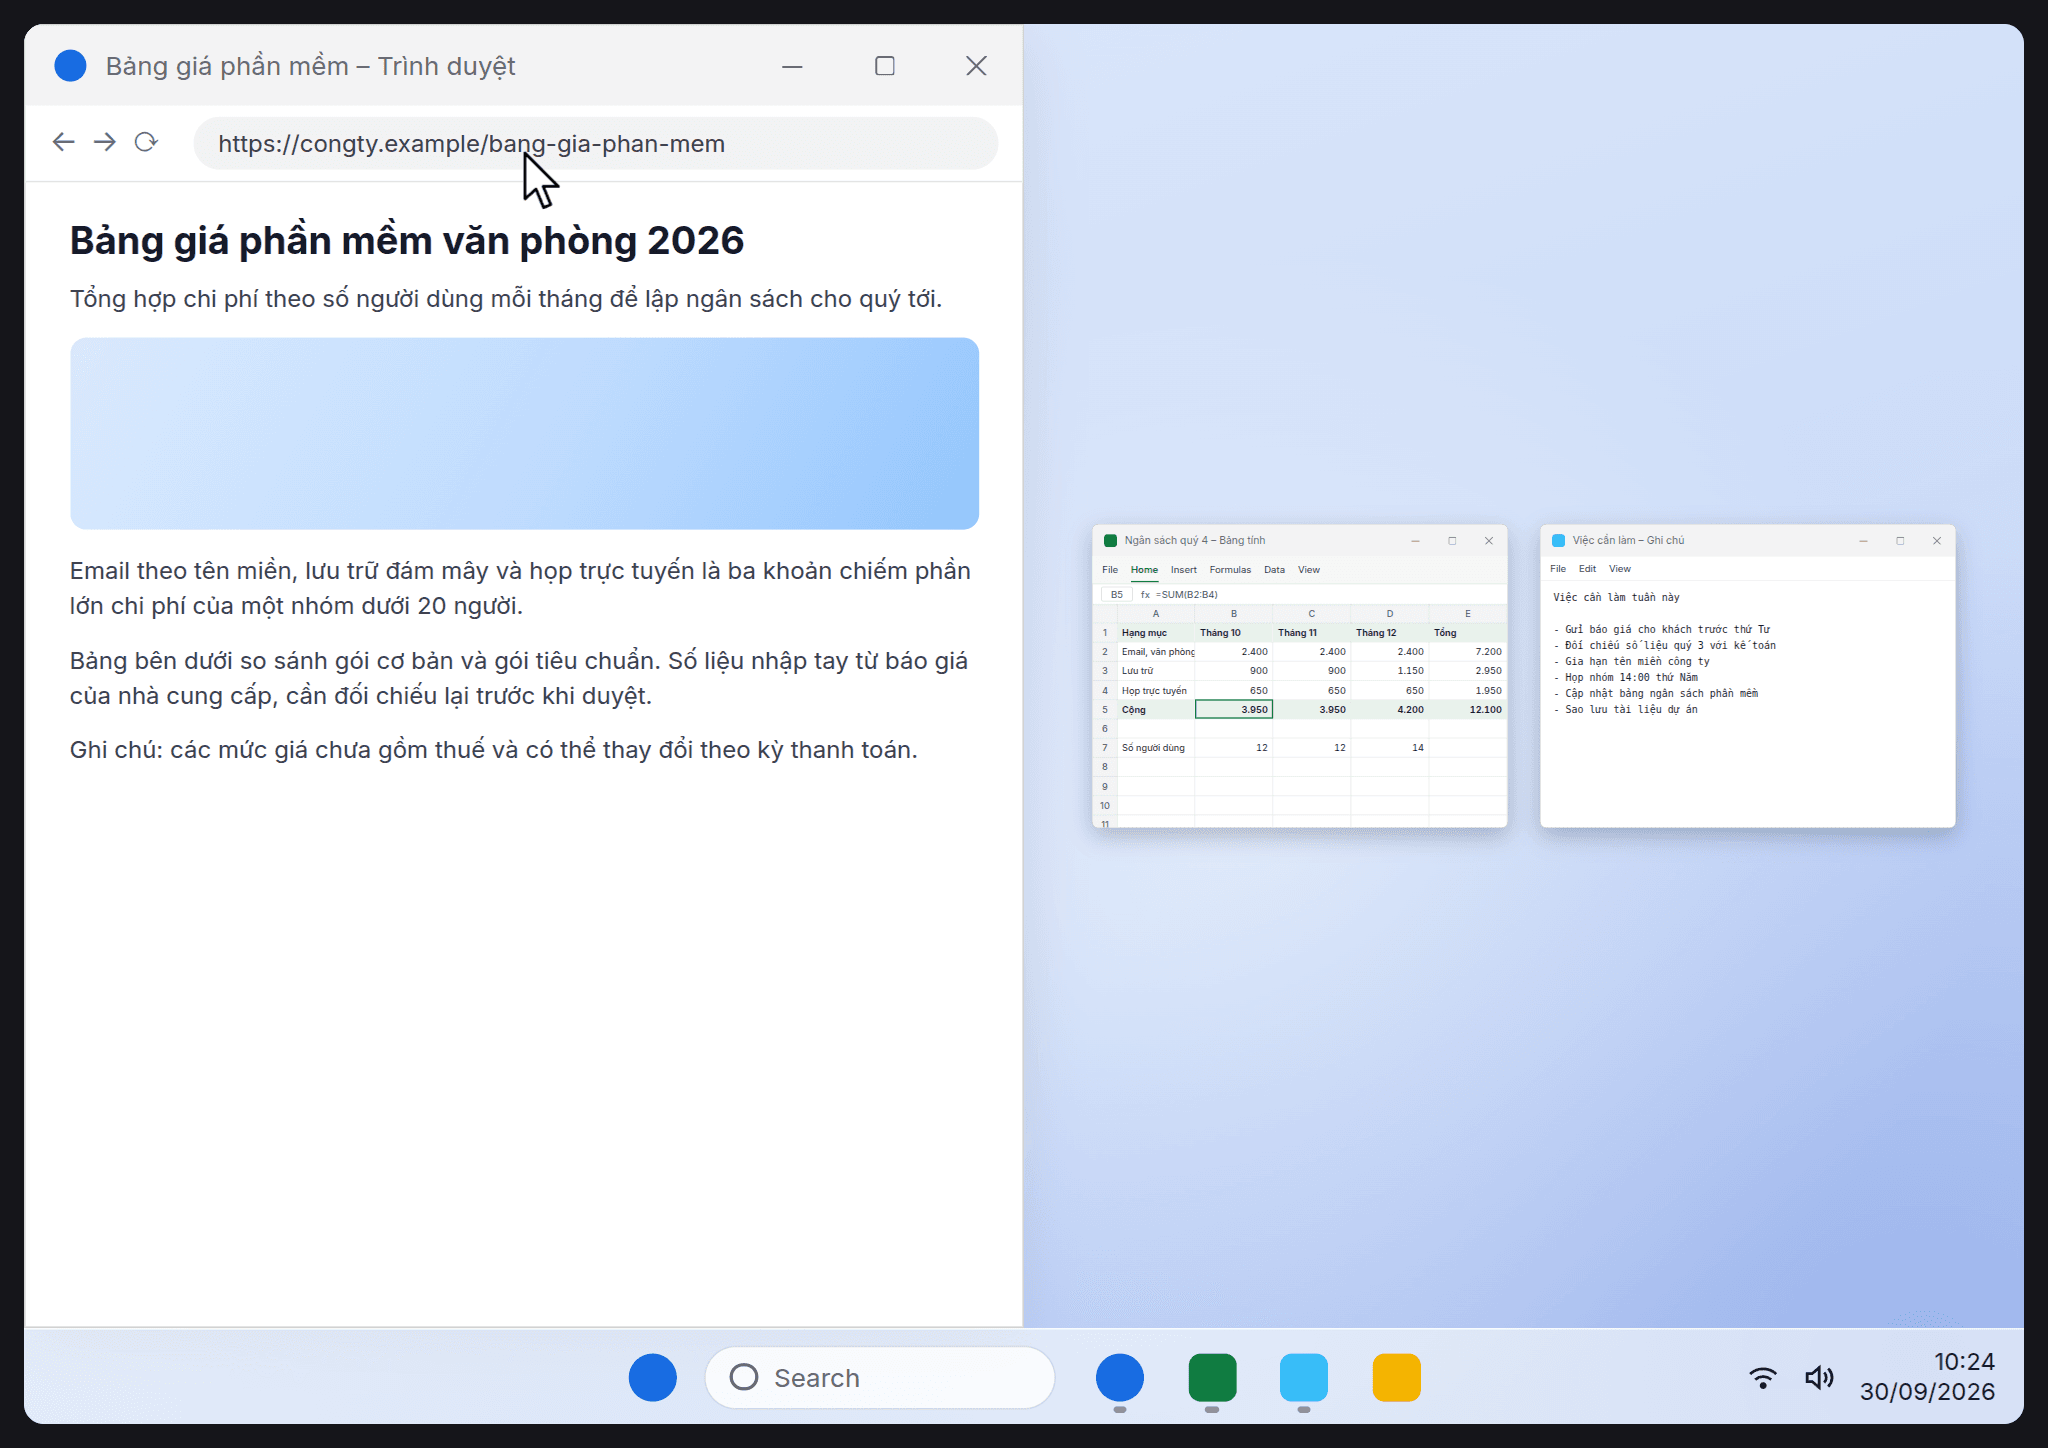Viewport: 2048px width, 1448px height.
Task: Click the line 'Tổng hợp chi phí theo số người dùng'
Action: click(506, 299)
